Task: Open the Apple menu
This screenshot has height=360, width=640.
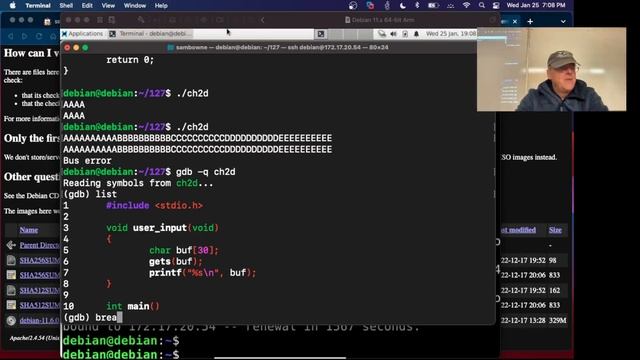Action: coord(13,5)
